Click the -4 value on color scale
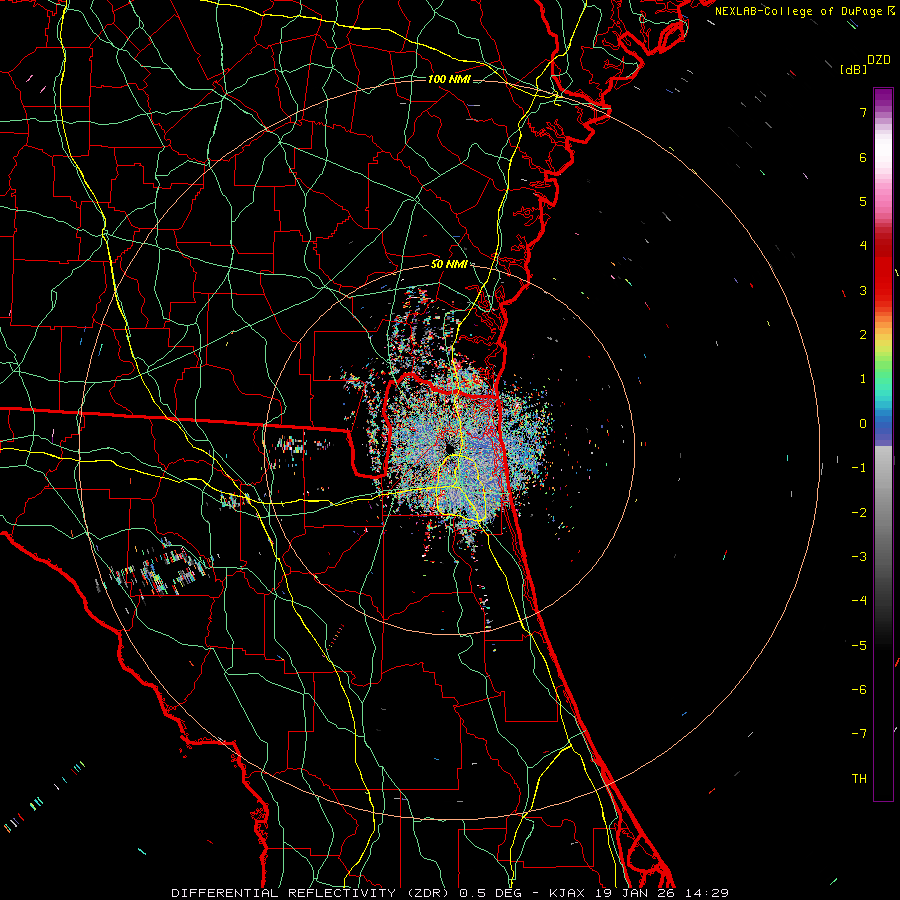Screen dimensions: 900x900 click(x=859, y=601)
